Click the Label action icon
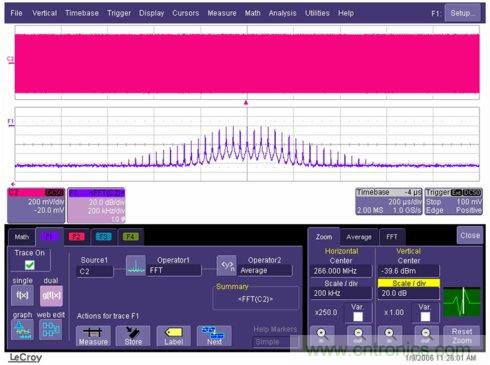 [x=174, y=336]
